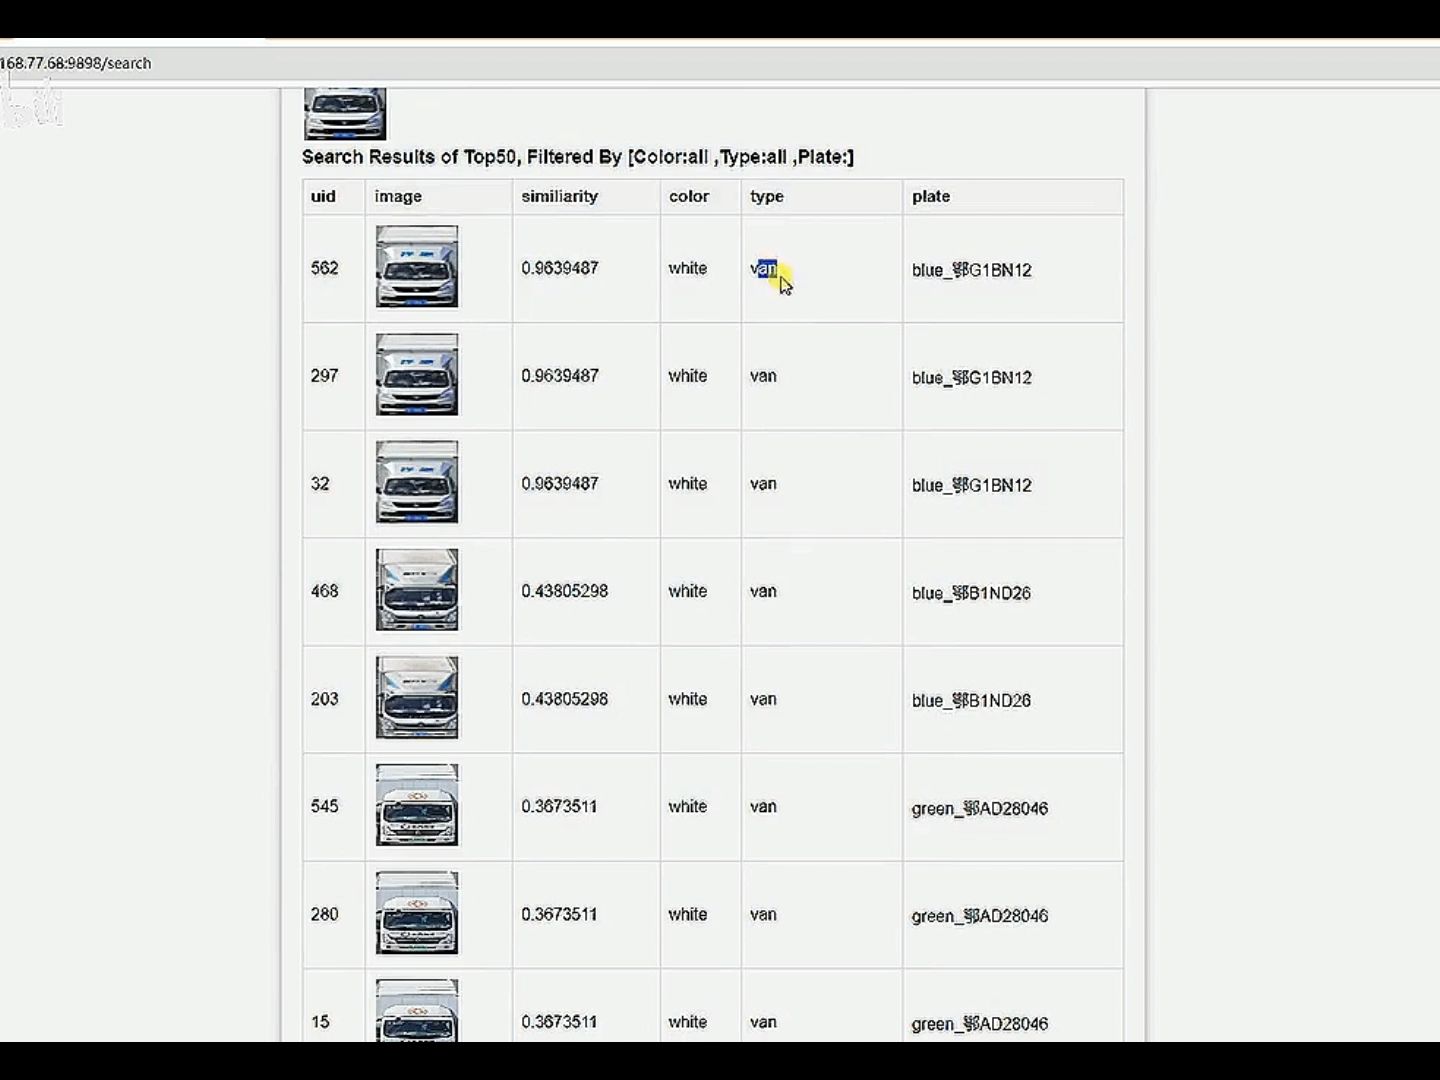The width and height of the screenshot is (1440, 1080).
Task: Click 'white' color in row 297
Action: (x=688, y=376)
